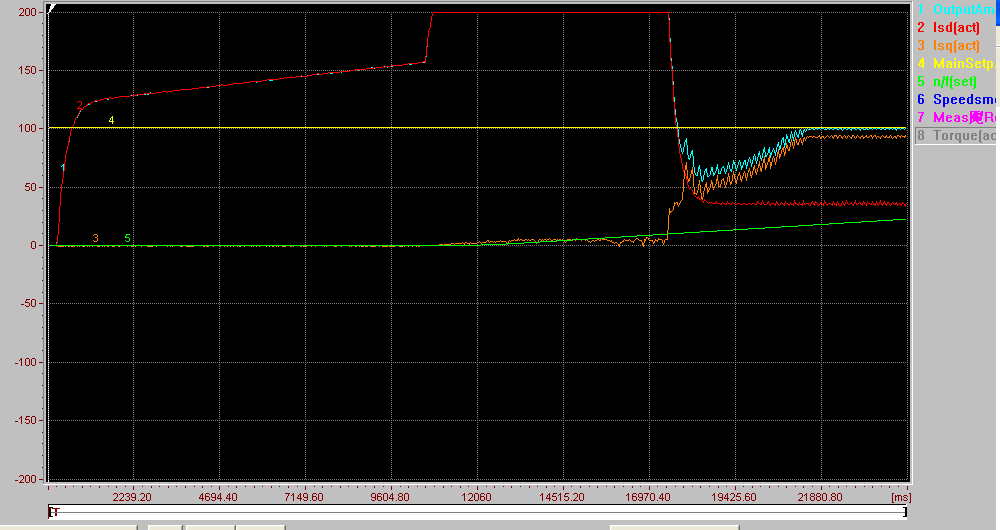
Task: Click the 16970.40 time axis label
Action: pyautogui.click(x=648, y=497)
